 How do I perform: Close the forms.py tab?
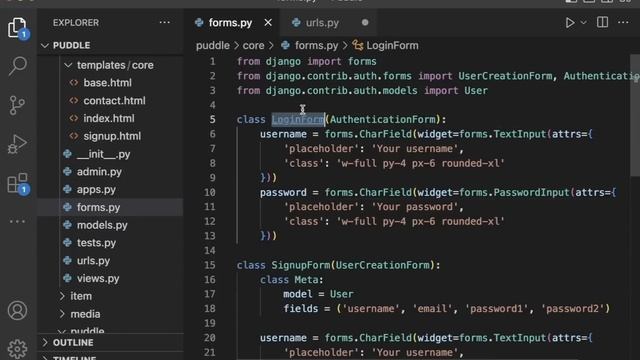tap(268, 23)
